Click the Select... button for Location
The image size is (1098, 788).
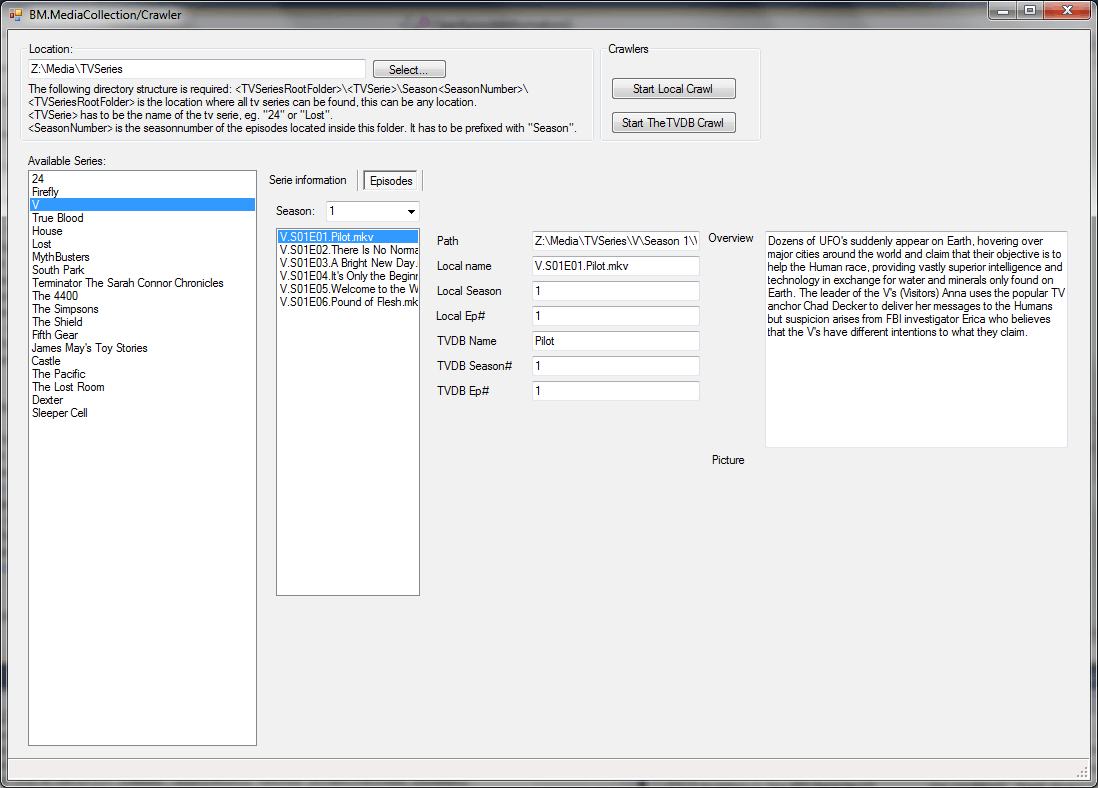[x=409, y=69]
